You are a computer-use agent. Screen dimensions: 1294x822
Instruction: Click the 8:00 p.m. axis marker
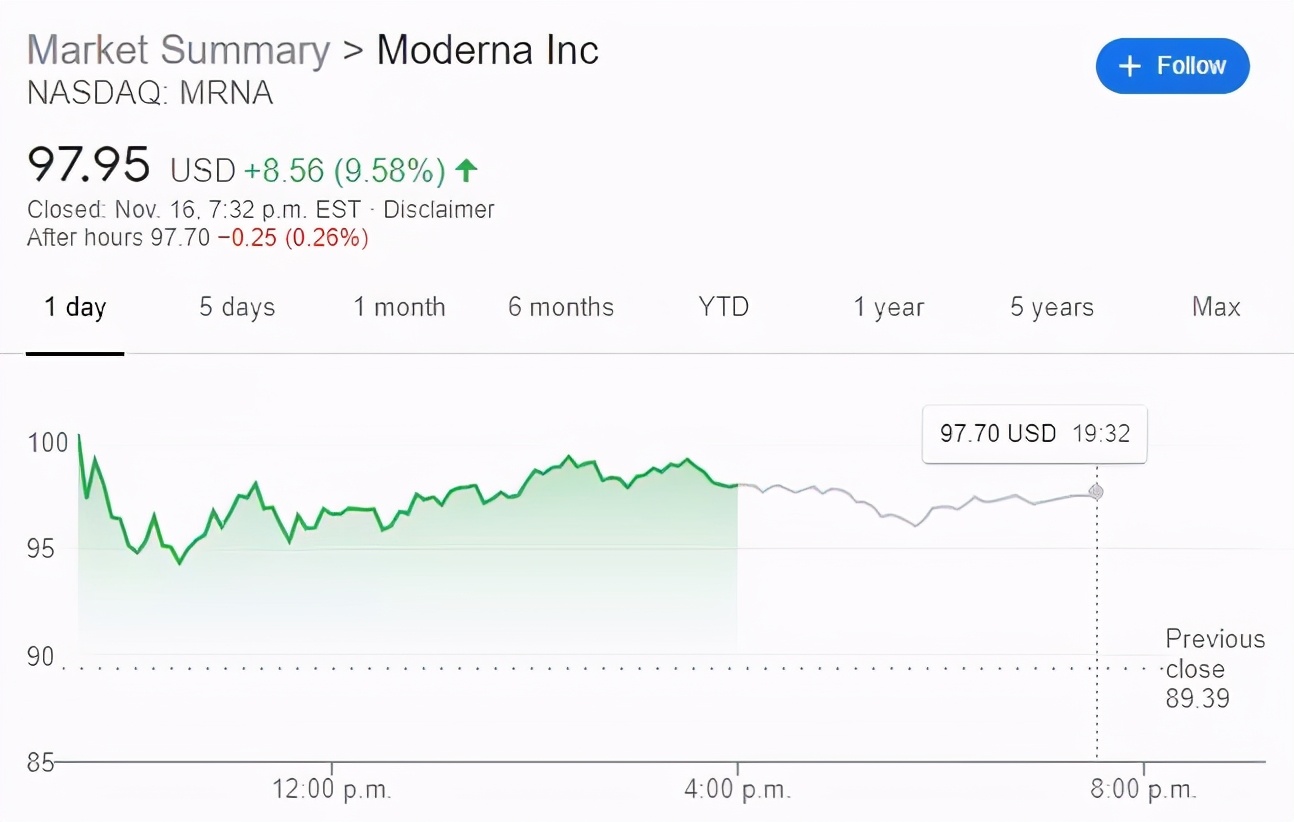pos(1144,789)
